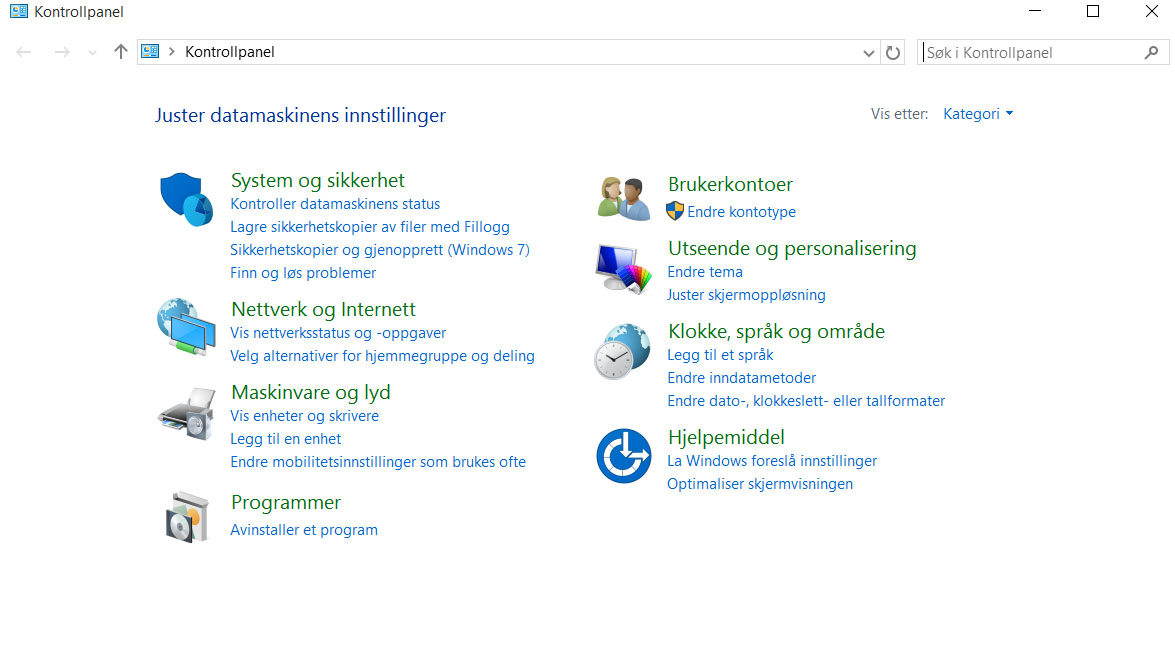Click the Hjelpemiddel ease of access icon

click(x=623, y=456)
